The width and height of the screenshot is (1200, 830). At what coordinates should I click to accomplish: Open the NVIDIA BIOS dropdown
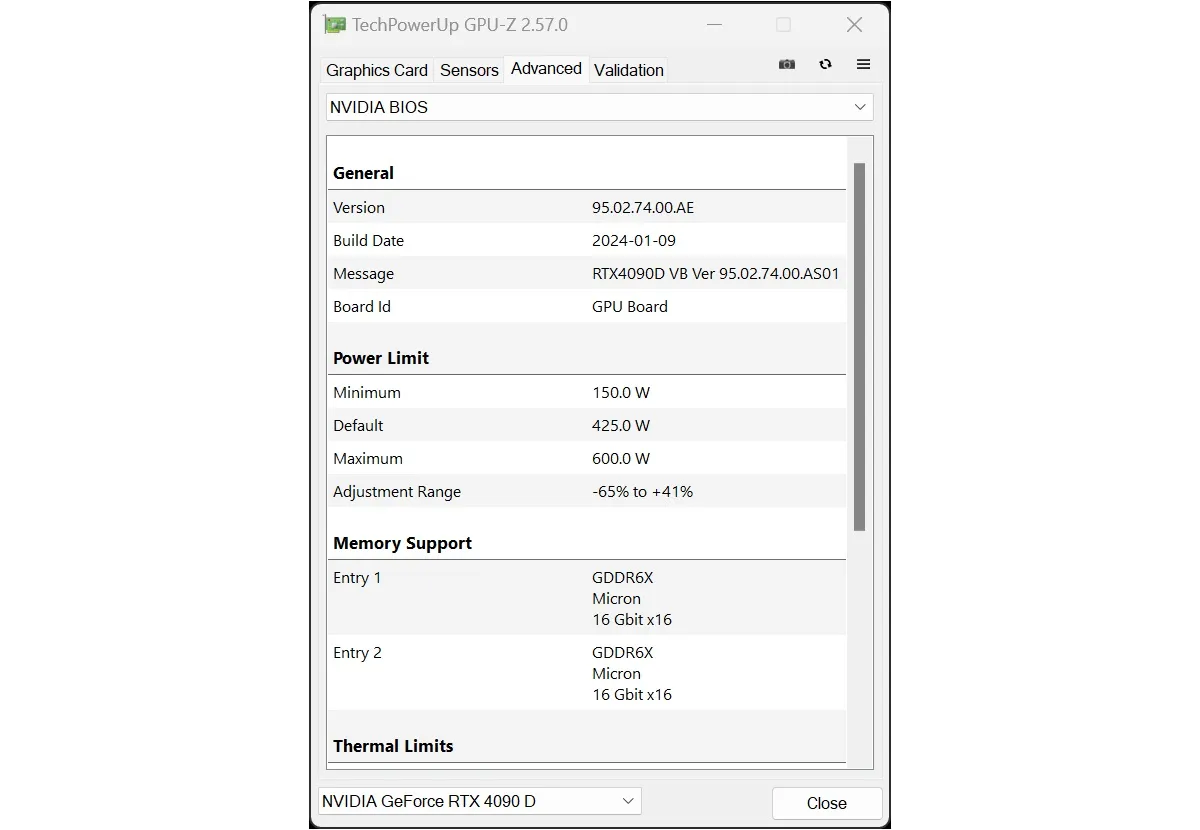click(x=599, y=107)
